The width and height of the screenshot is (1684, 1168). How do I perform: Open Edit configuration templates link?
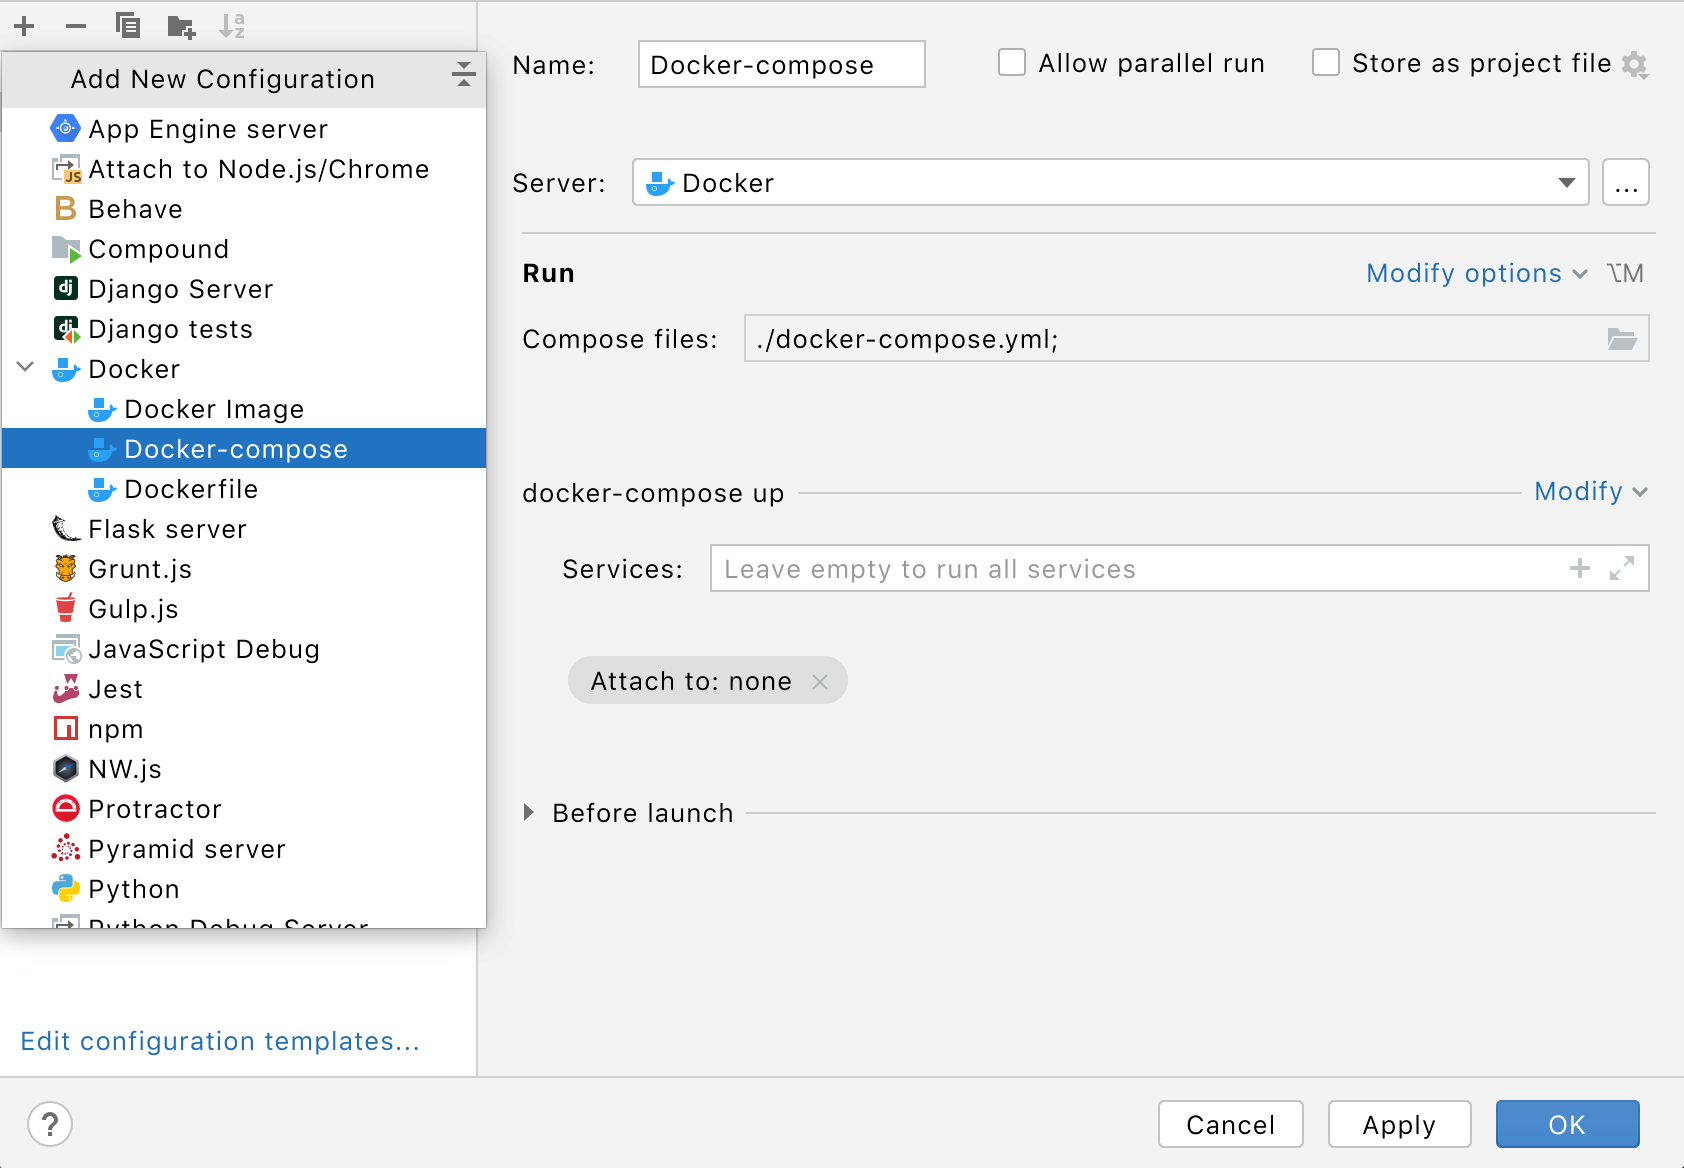click(x=220, y=1041)
